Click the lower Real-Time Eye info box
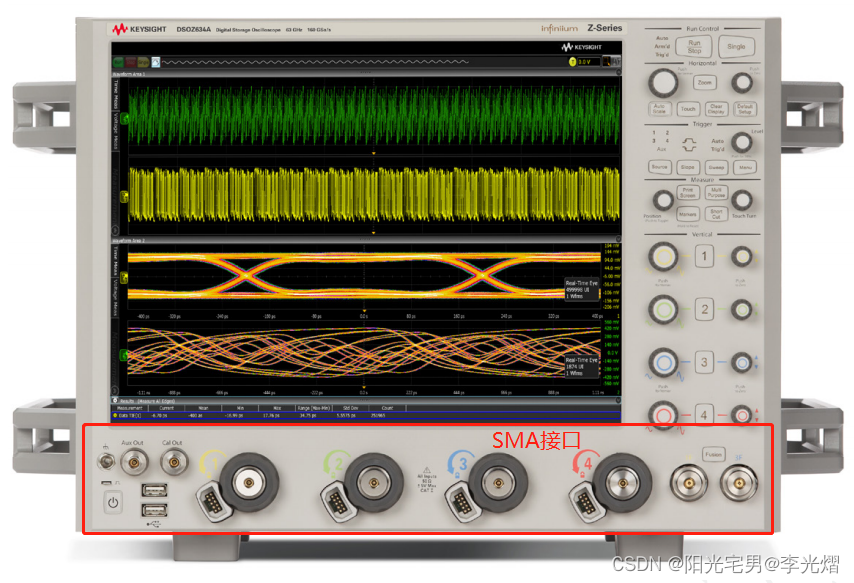854x583 pixels. 582,367
